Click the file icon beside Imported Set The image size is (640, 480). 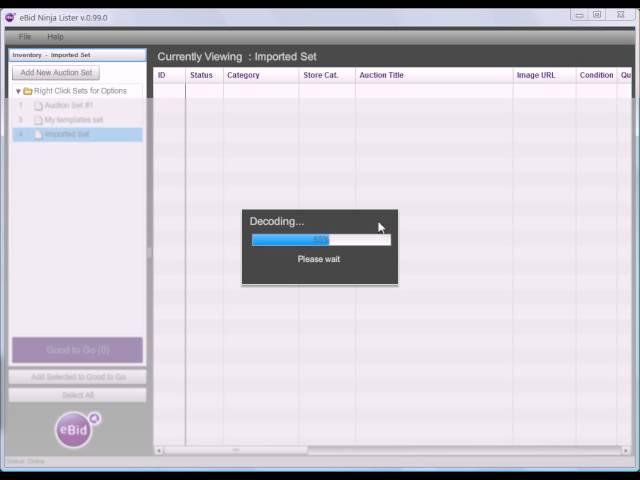[38, 134]
